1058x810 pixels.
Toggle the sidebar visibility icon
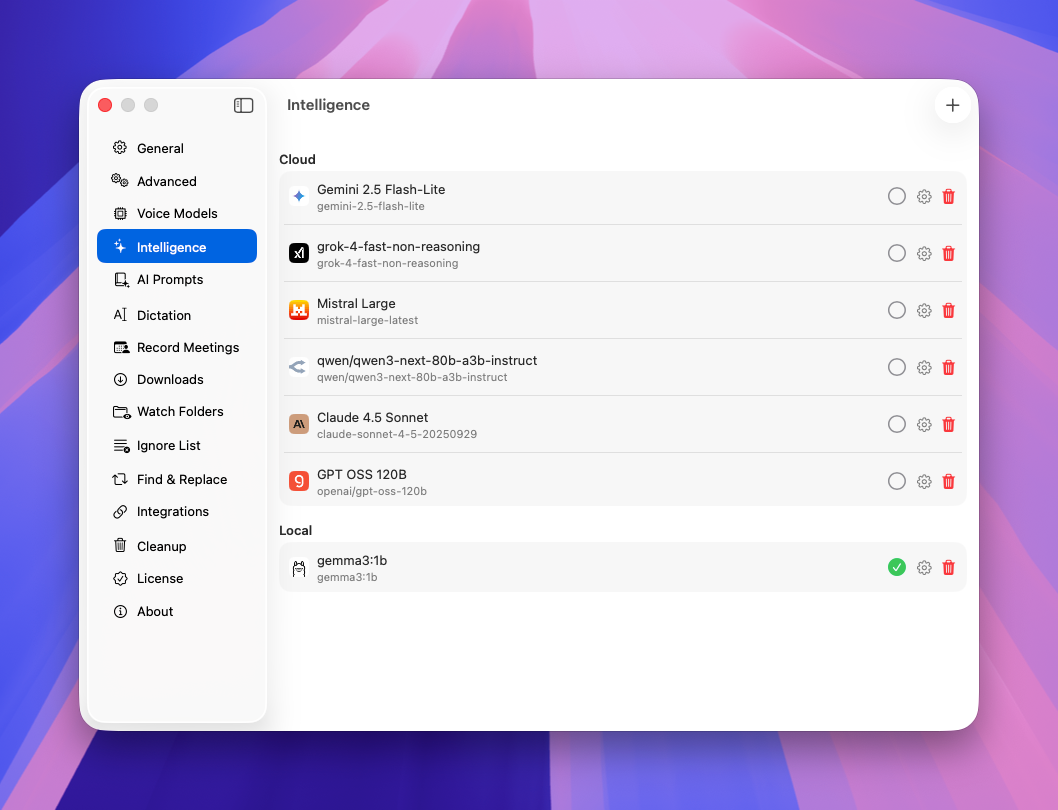(x=243, y=105)
